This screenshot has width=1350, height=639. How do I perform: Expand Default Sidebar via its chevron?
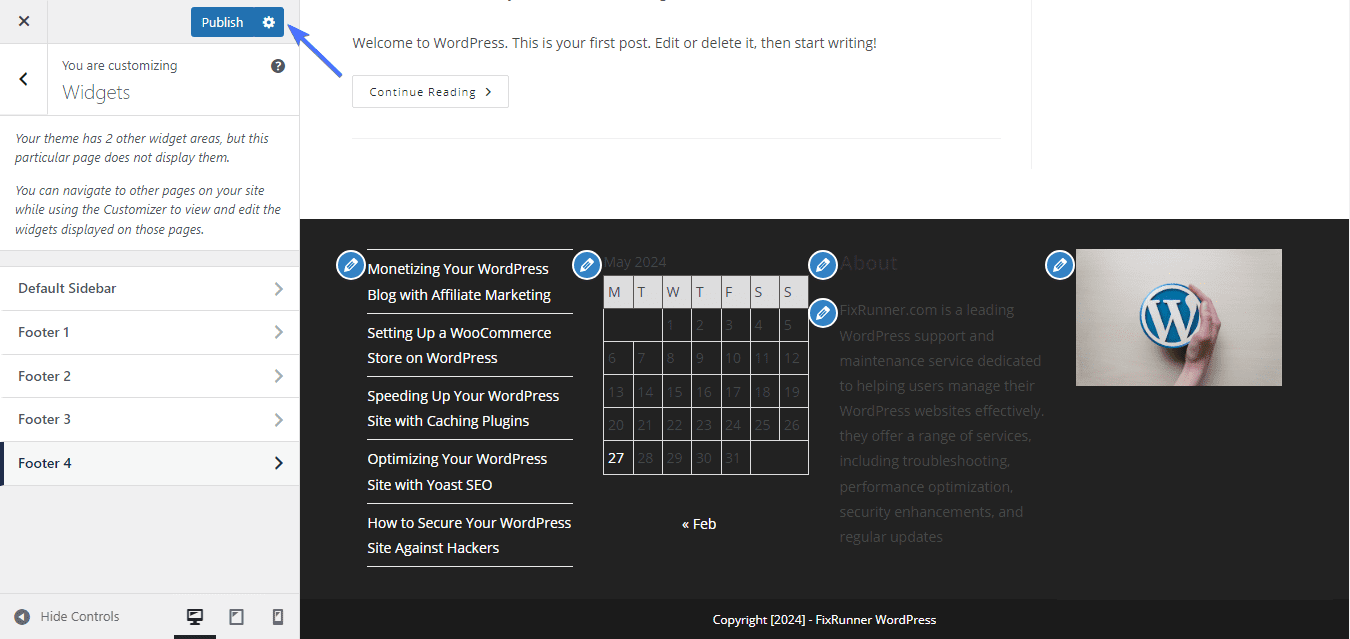pyautogui.click(x=278, y=289)
